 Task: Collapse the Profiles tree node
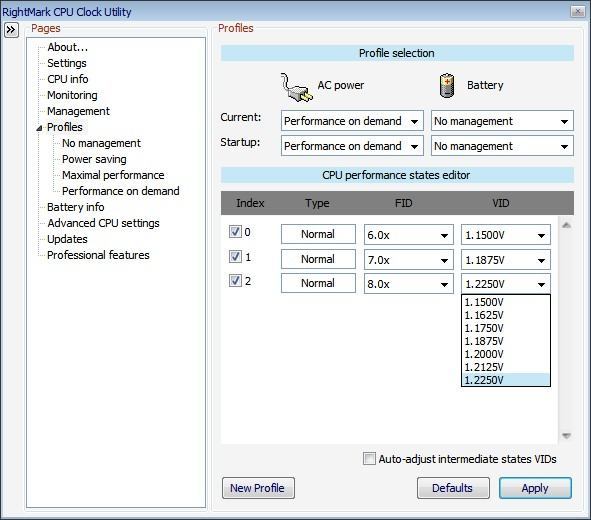pyautogui.click(x=39, y=128)
